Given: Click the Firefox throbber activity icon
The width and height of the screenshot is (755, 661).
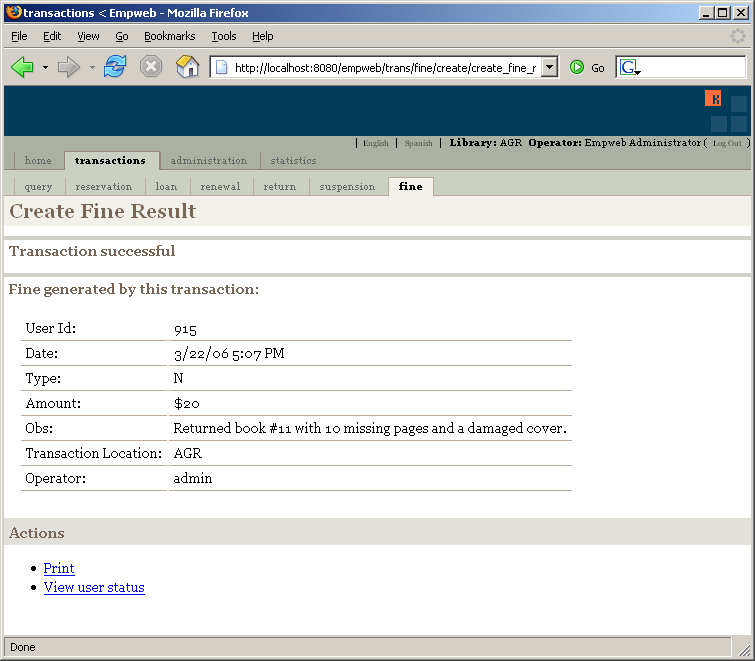Looking at the screenshot, I should pyautogui.click(x=738, y=36).
